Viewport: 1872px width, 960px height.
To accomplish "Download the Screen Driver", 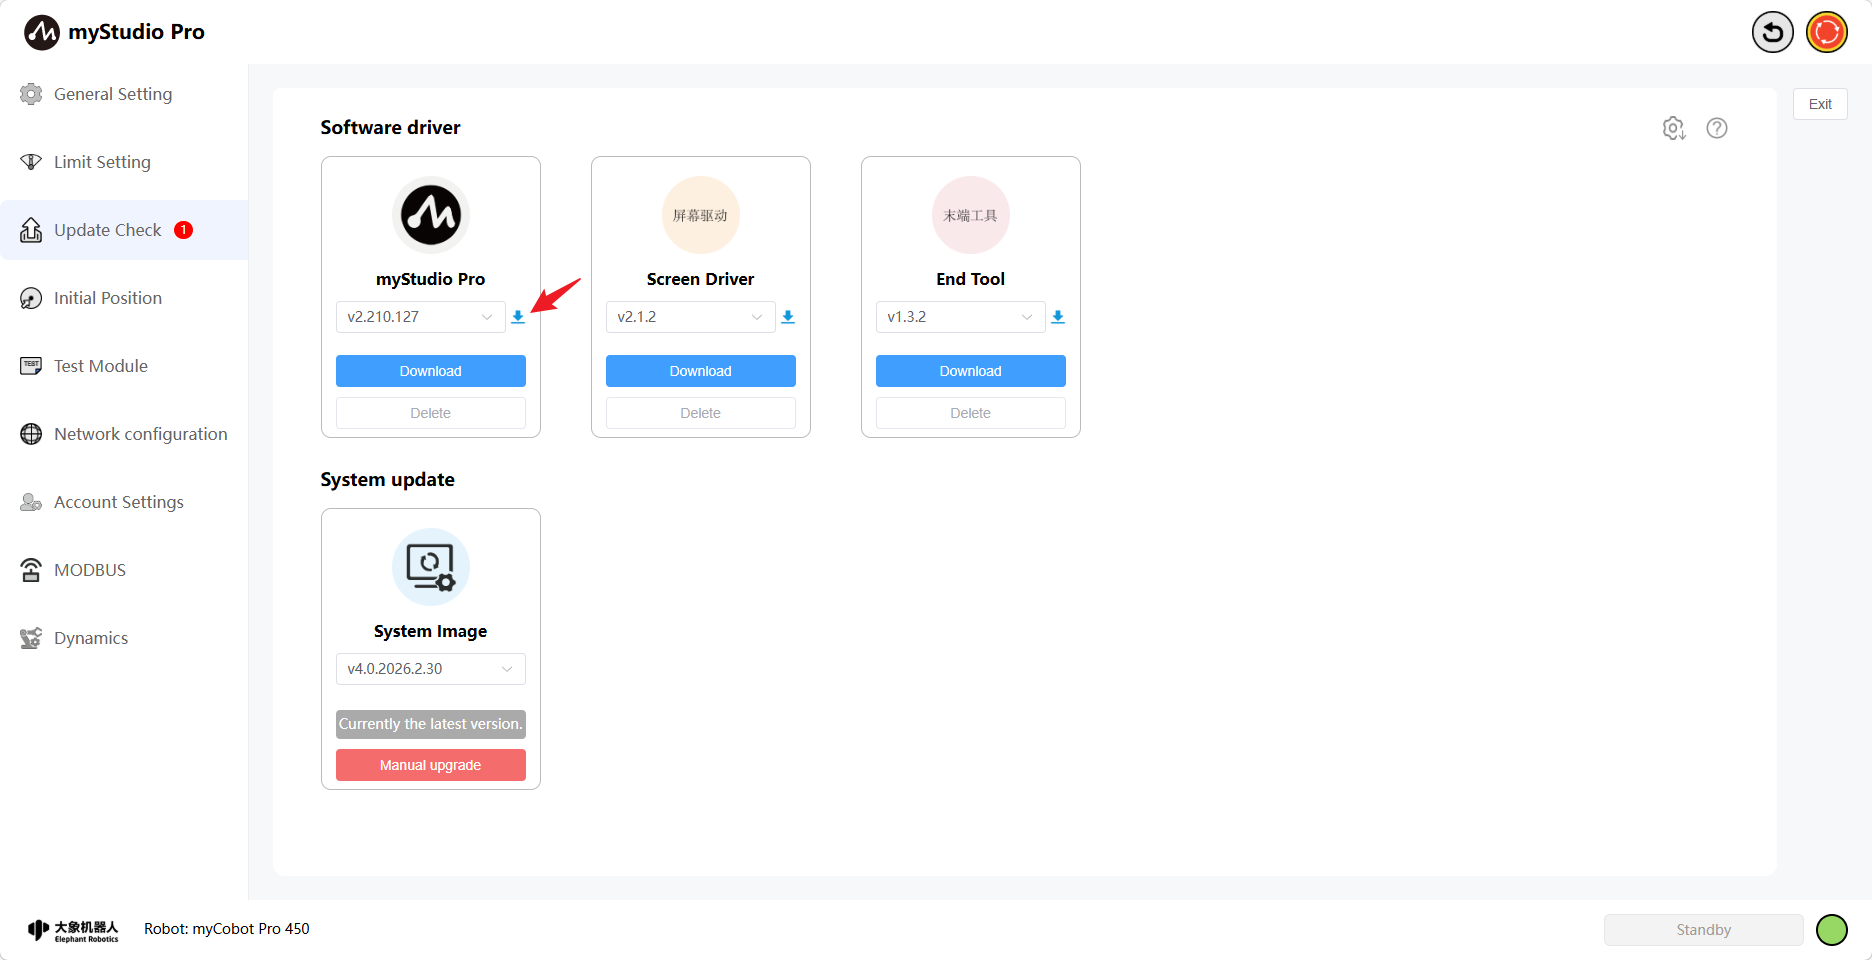I will [x=701, y=371].
